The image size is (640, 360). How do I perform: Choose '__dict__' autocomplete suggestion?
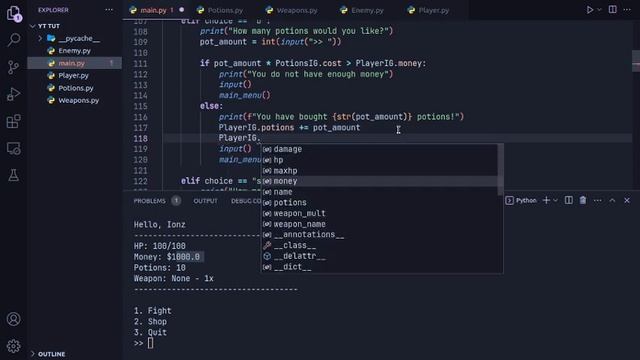pos(379,267)
